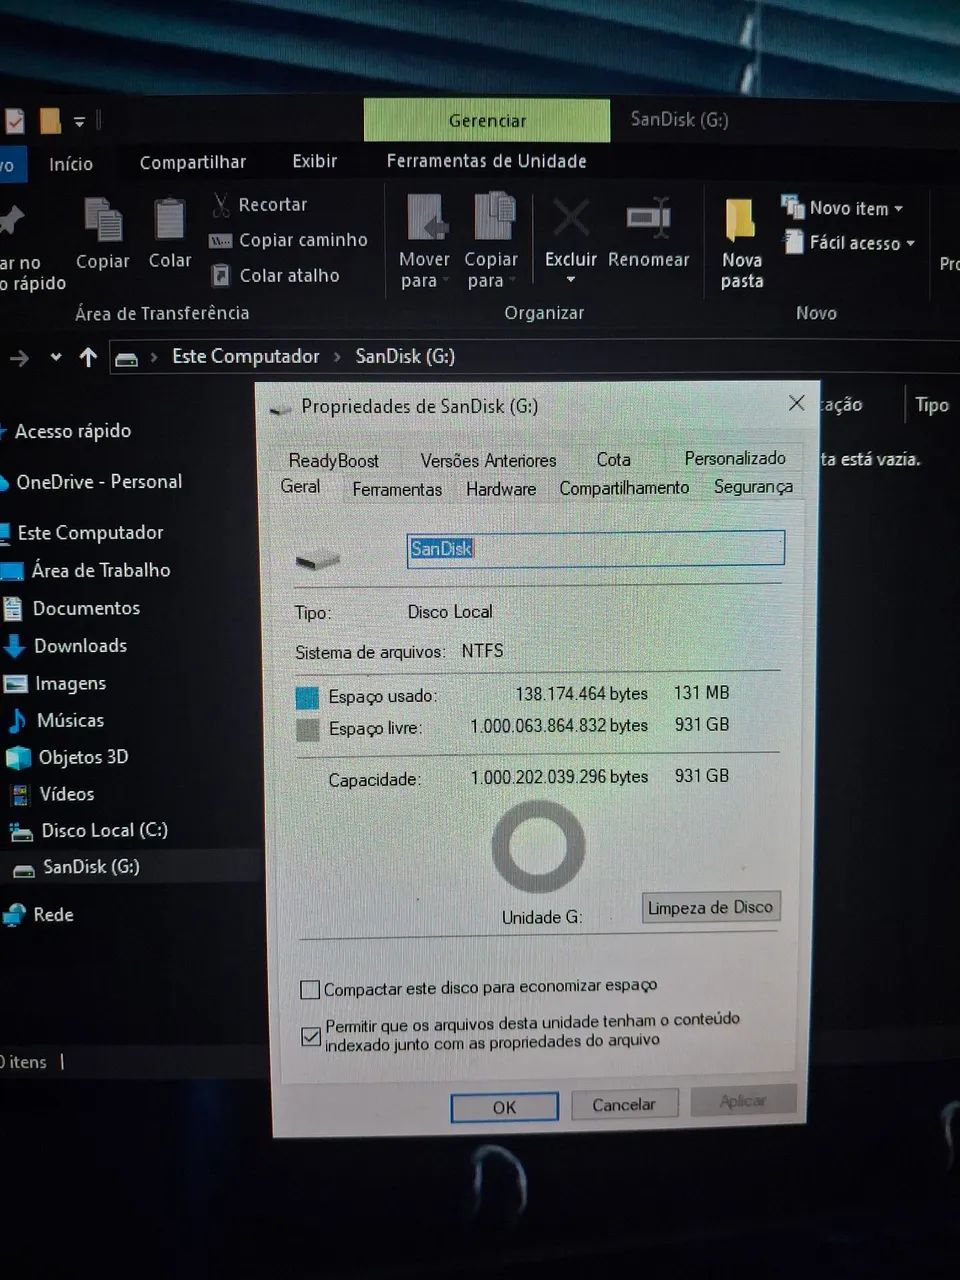Click the gray Espaço livre swatch

tap(307, 730)
